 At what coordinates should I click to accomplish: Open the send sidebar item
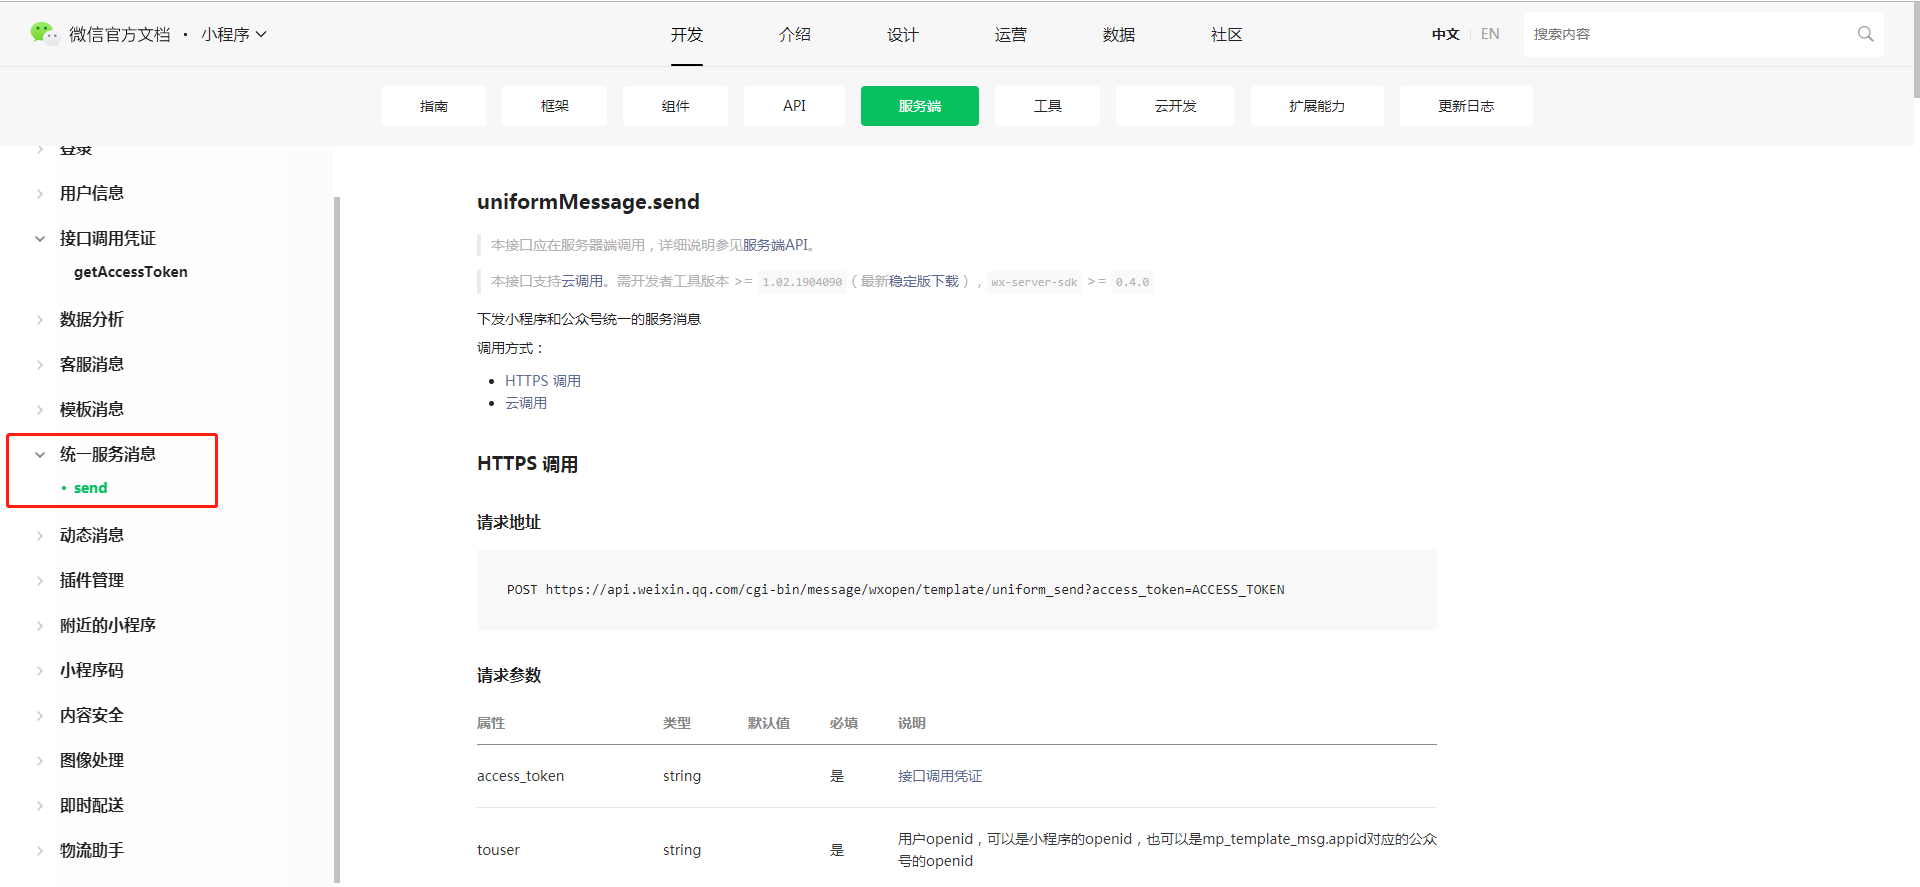pos(90,488)
